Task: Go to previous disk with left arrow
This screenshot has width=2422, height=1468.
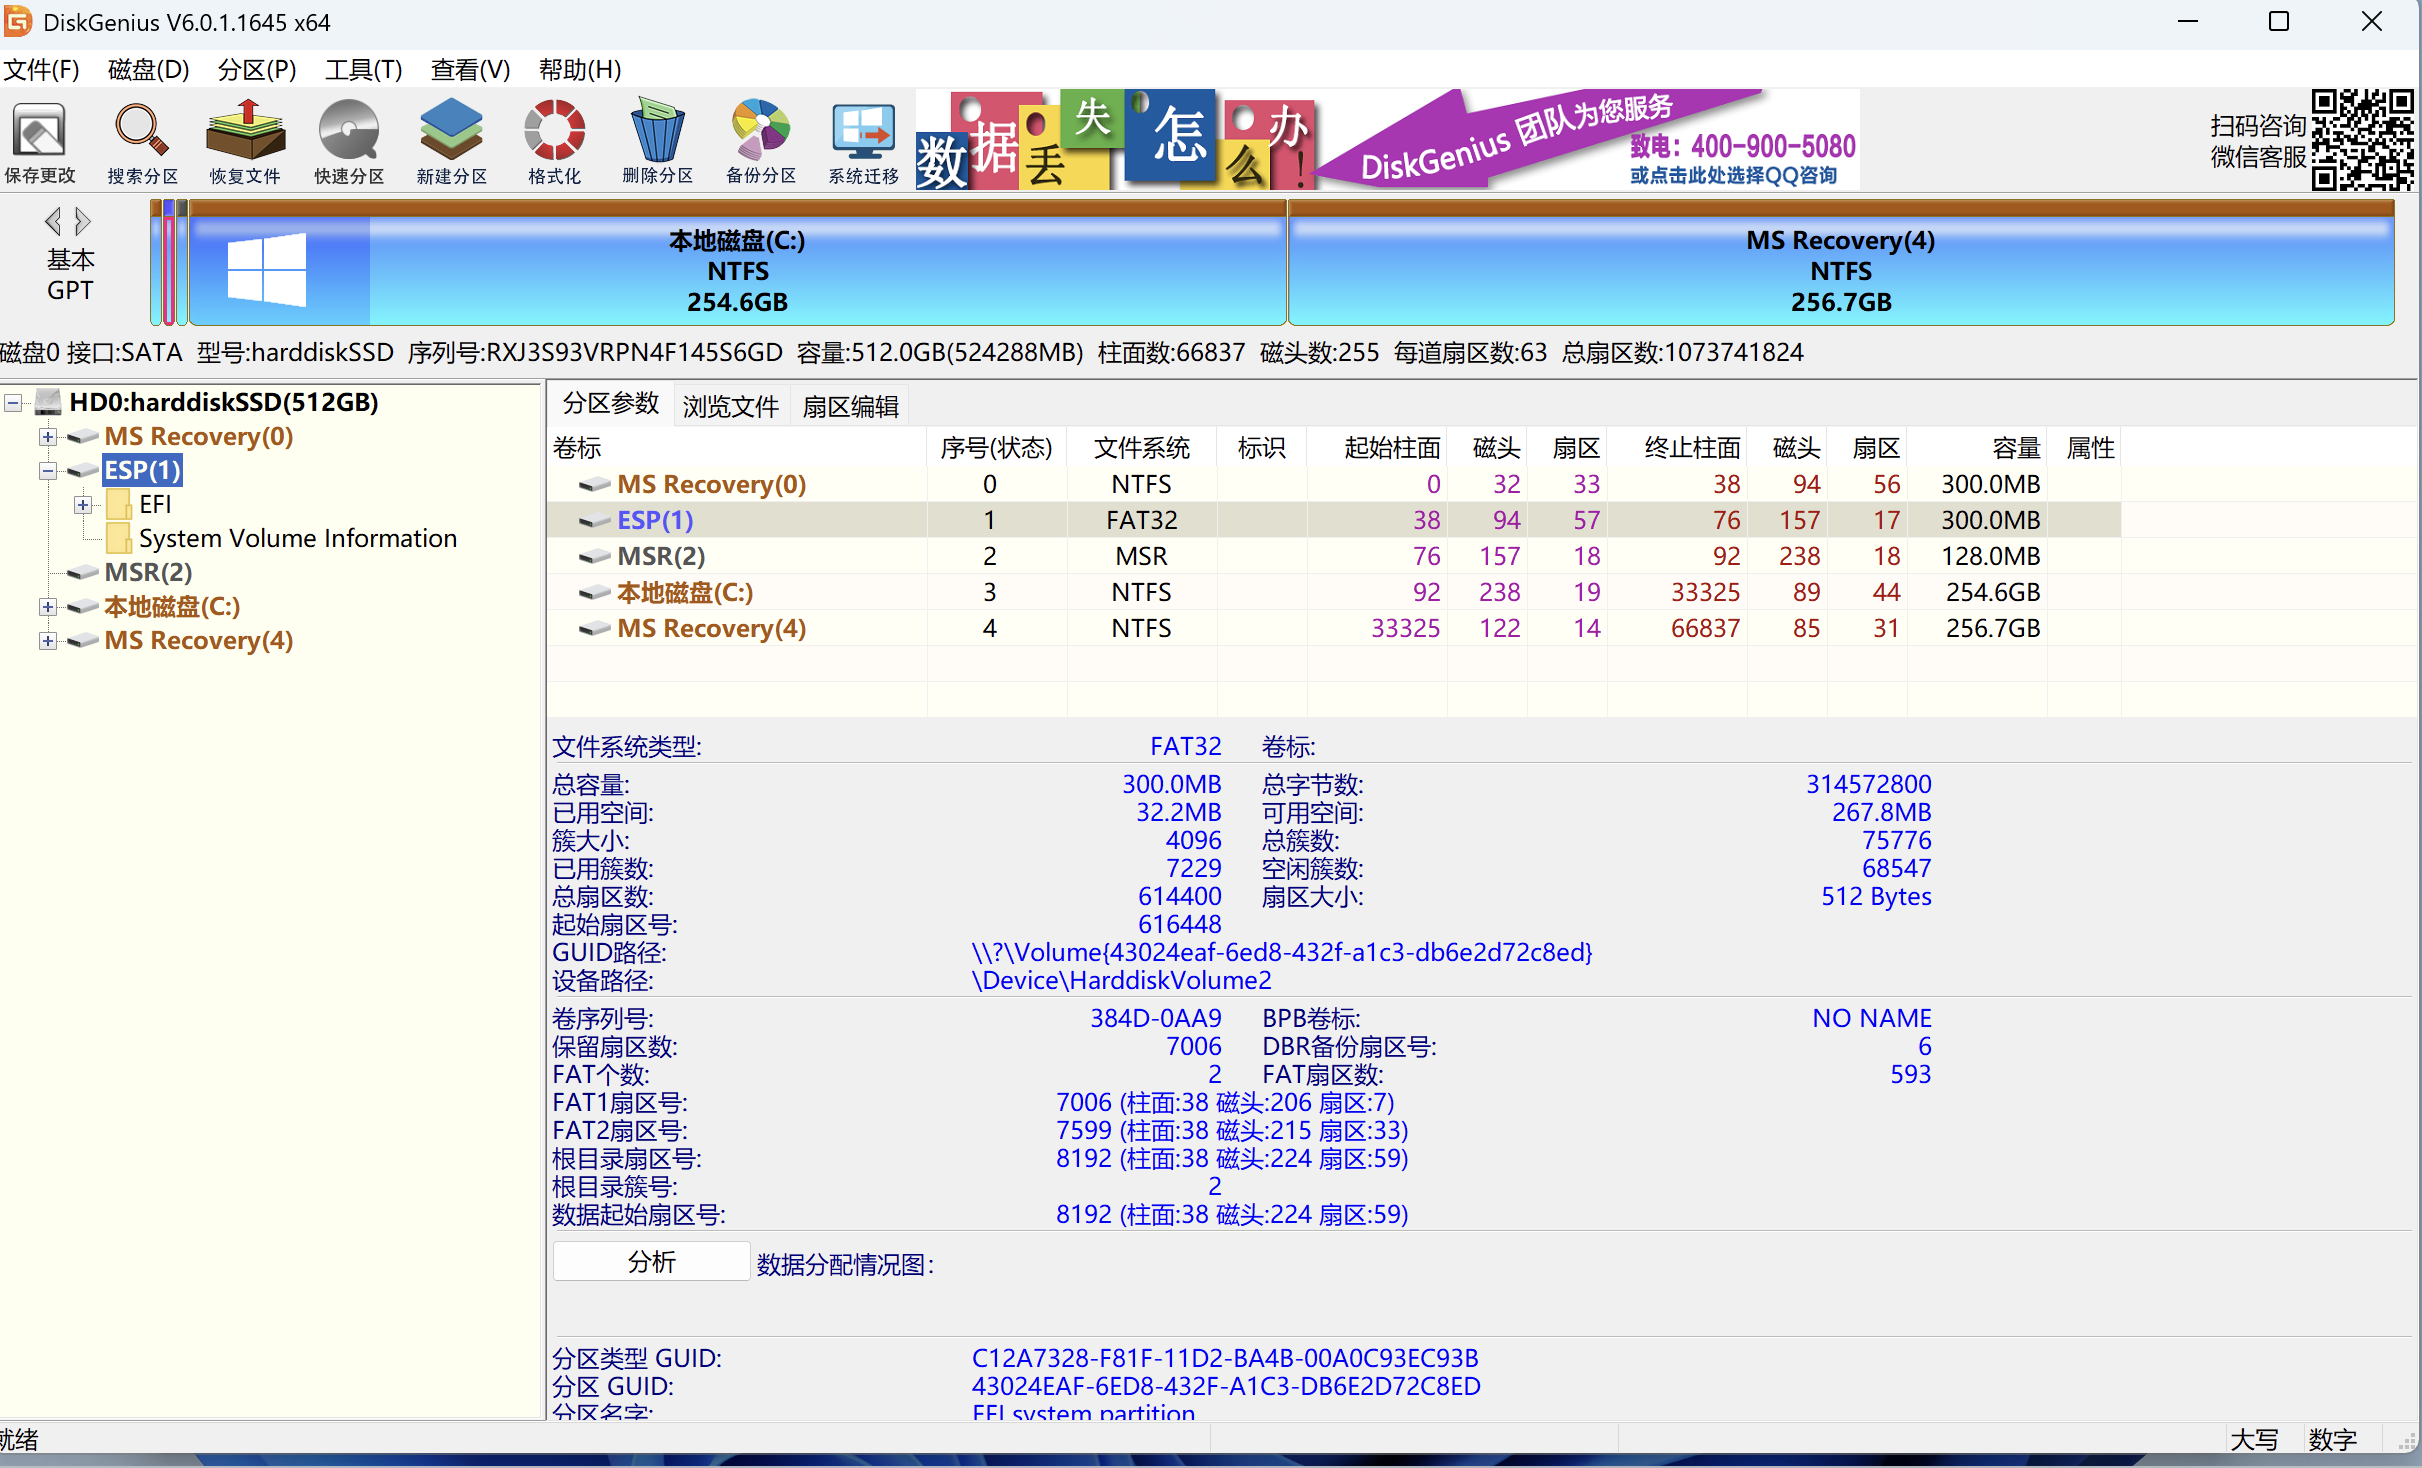Action: point(53,220)
